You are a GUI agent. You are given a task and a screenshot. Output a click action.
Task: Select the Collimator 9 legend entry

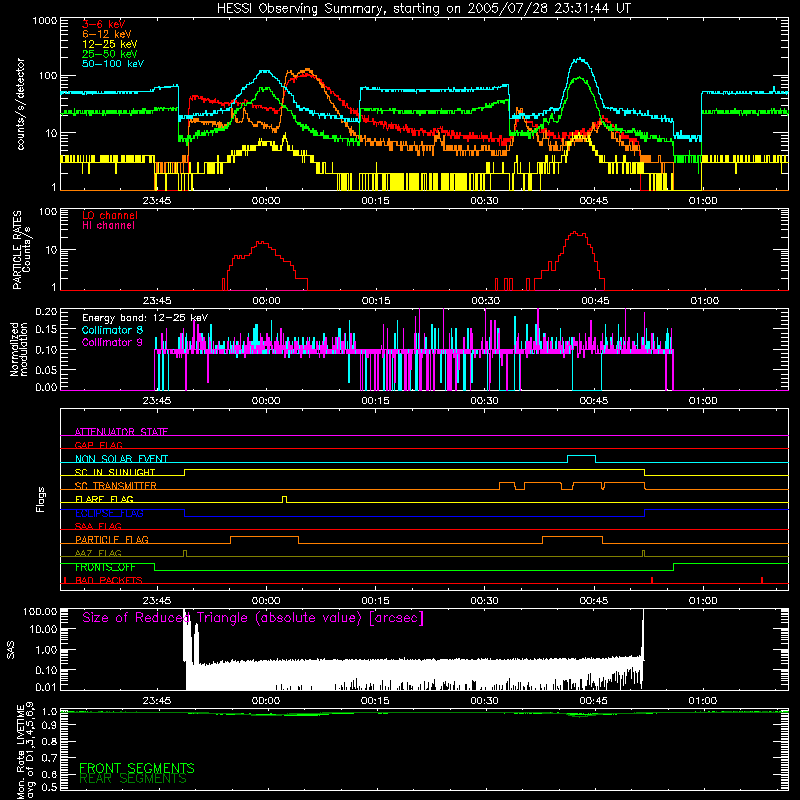[x=112, y=342]
